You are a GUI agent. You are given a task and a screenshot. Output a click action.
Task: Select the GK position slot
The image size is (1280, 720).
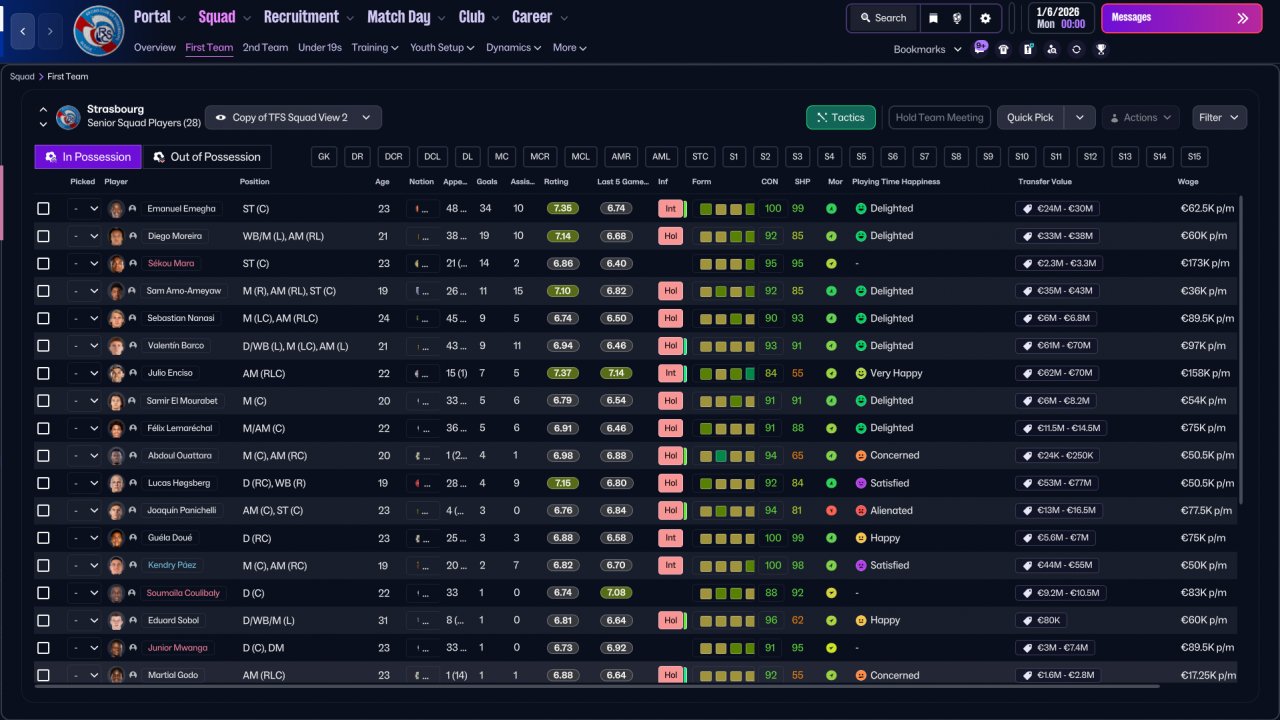pyautogui.click(x=324, y=157)
